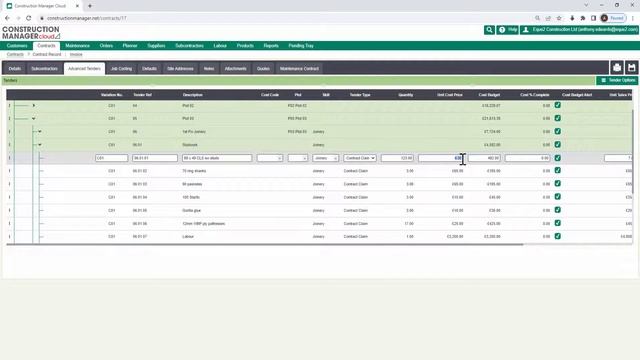
Task: Switch to the Quotes tab
Action: point(263,69)
